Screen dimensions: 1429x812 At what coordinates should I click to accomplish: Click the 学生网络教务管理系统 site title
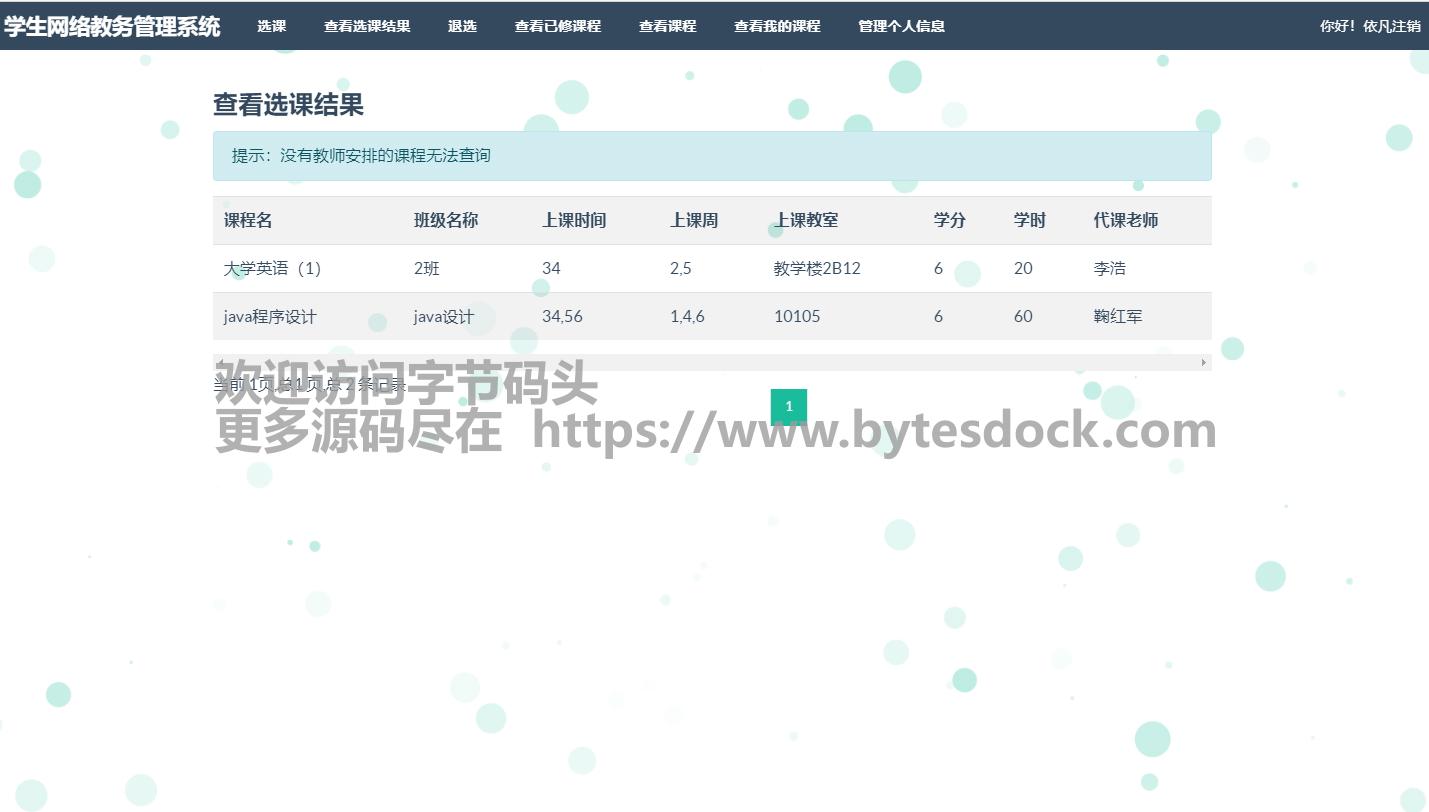tap(112, 26)
